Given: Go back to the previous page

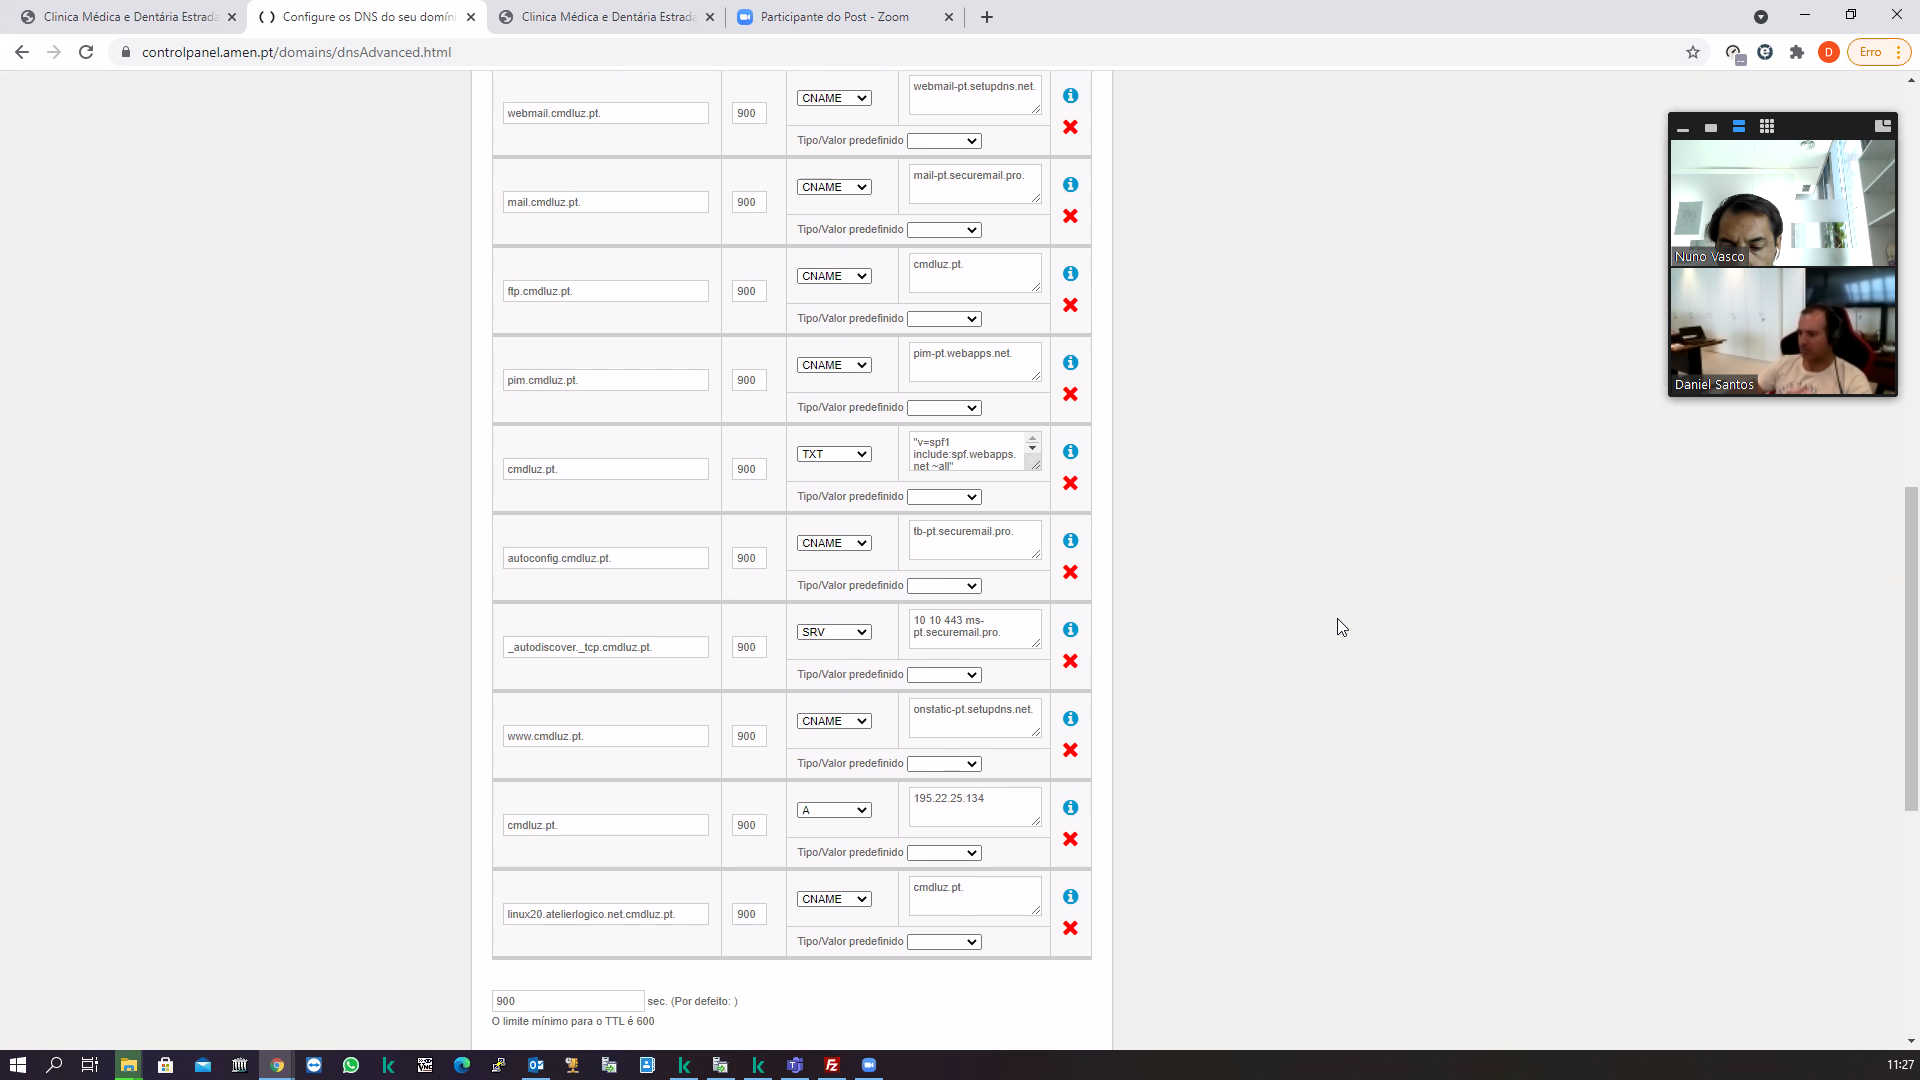Looking at the screenshot, I should 22,52.
